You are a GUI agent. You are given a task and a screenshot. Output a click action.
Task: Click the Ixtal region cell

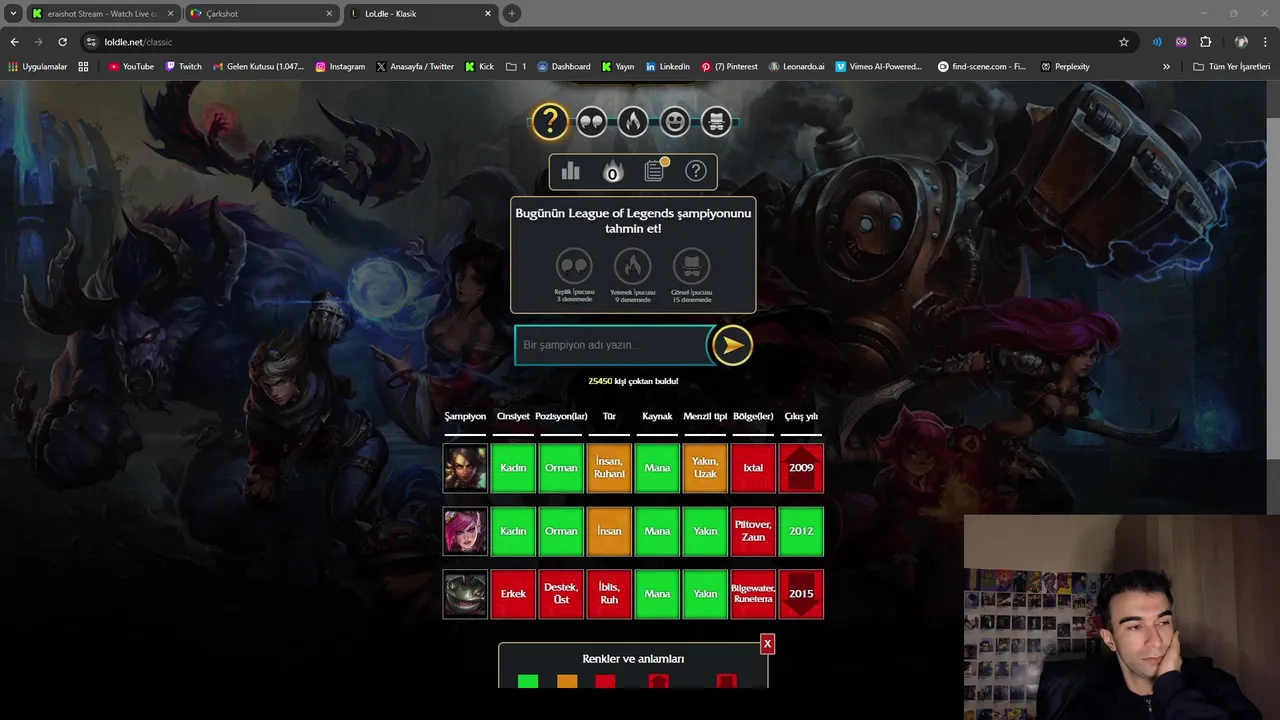[x=753, y=468]
